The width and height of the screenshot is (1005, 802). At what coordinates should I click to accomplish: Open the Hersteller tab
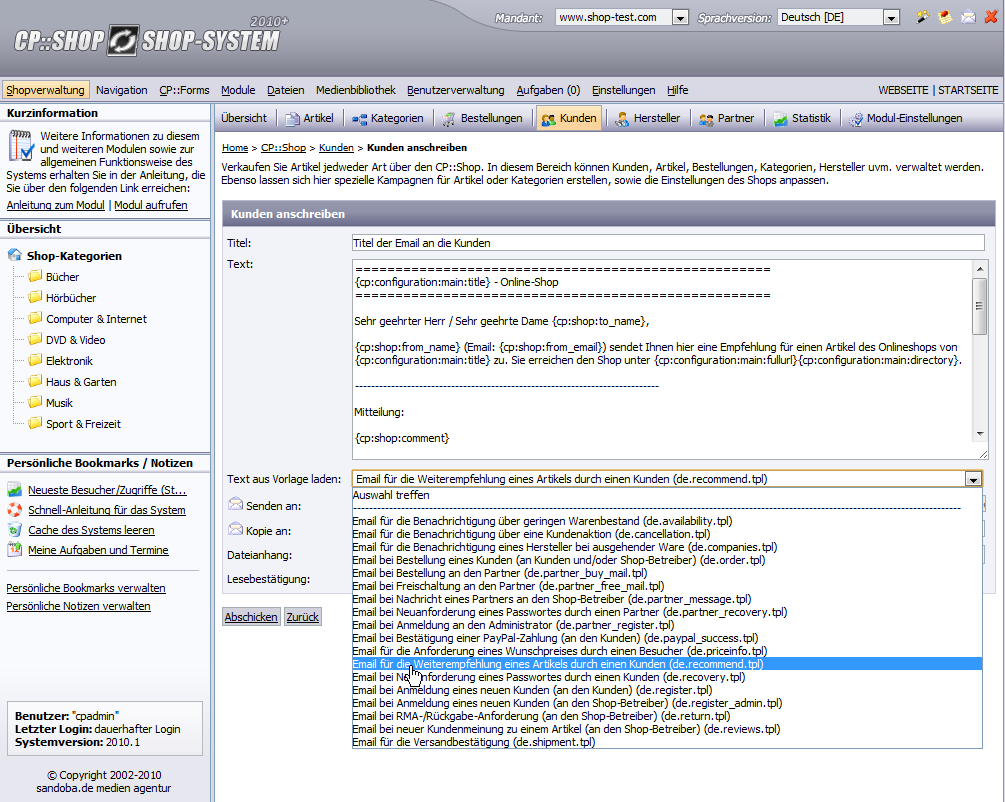coord(647,118)
